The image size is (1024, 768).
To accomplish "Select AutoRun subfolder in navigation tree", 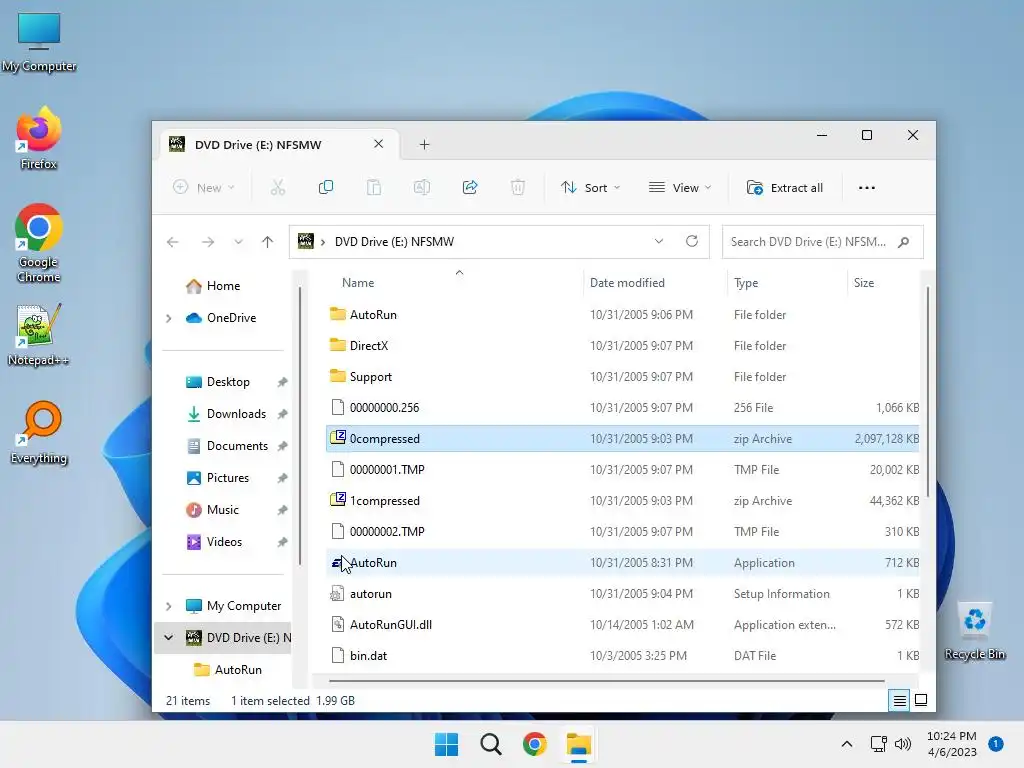I will 238,669.
